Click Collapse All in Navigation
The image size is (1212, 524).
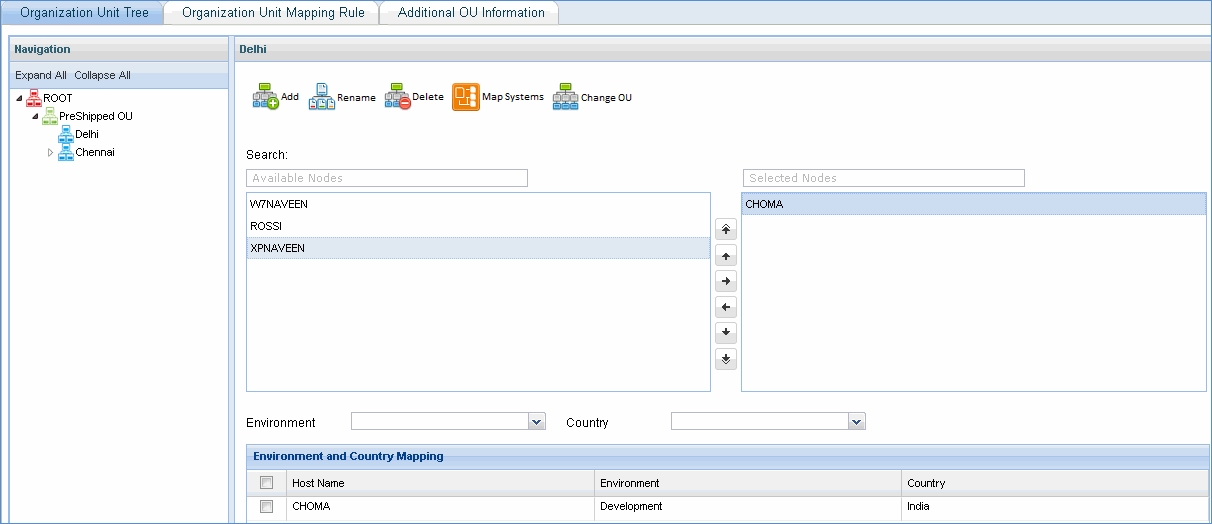pyautogui.click(x=102, y=76)
